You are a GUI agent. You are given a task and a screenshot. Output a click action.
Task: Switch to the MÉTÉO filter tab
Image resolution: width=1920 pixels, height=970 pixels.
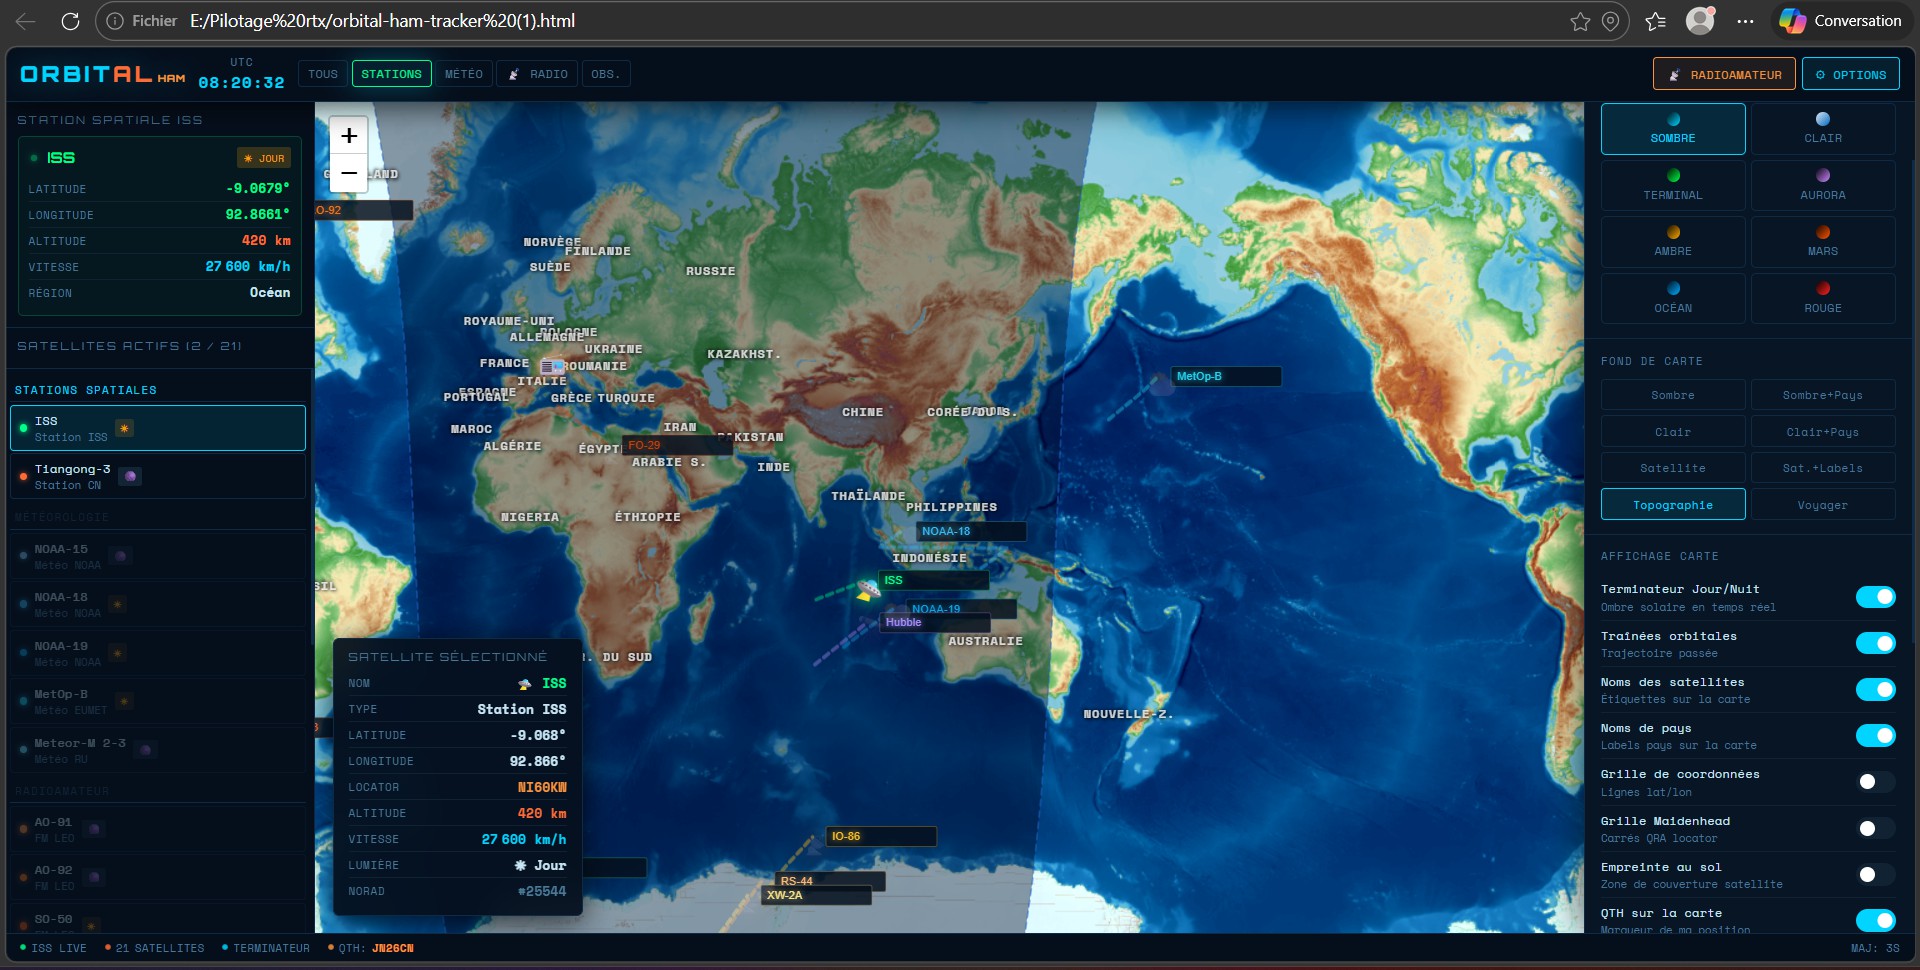click(x=464, y=74)
